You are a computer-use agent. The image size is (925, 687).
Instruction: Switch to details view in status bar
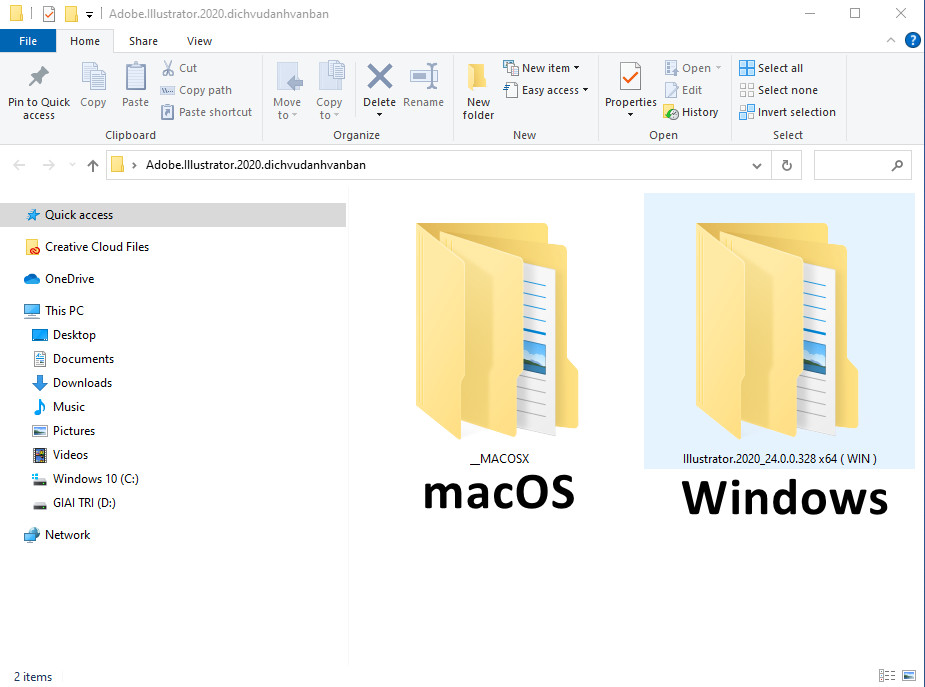887,676
